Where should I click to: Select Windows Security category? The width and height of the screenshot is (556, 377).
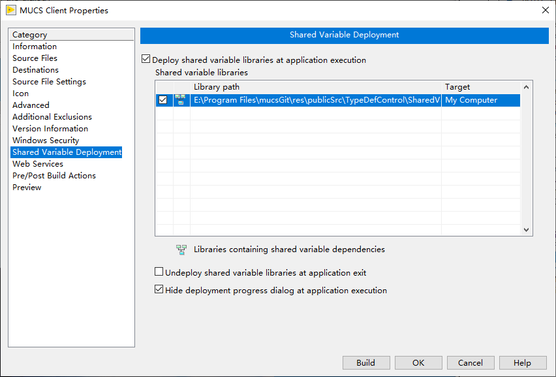[46, 140]
